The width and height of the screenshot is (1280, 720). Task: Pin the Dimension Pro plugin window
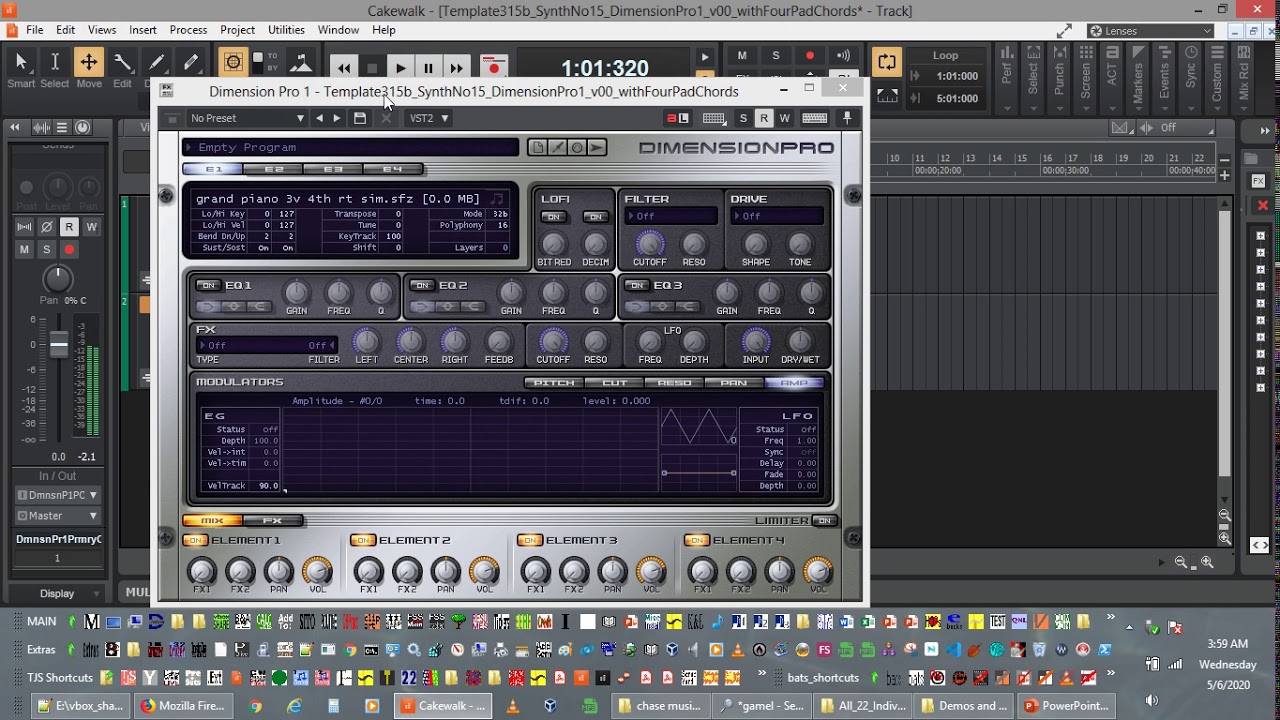click(847, 118)
